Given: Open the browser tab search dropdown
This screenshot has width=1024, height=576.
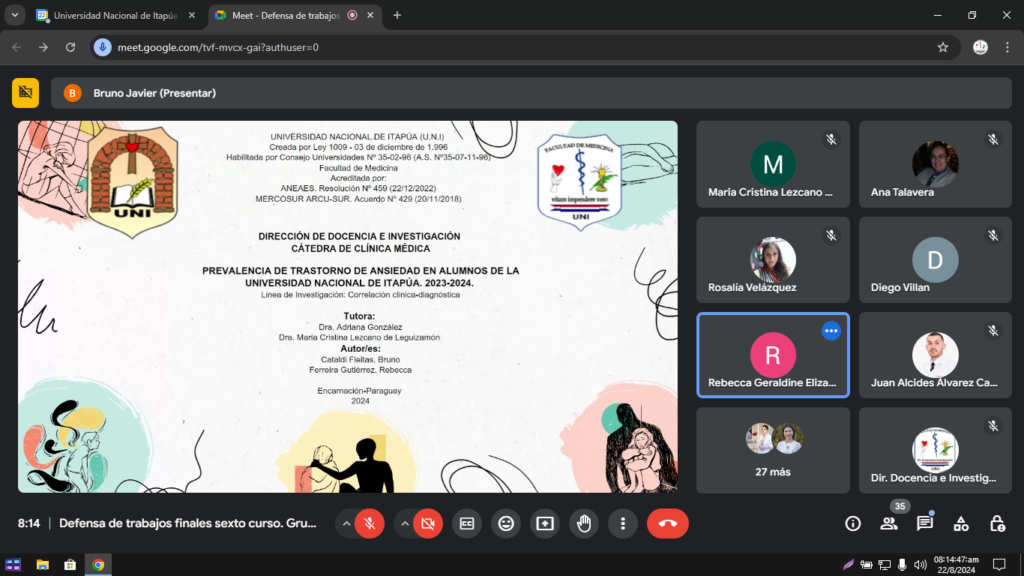Looking at the screenshot, I should point(14,15).
